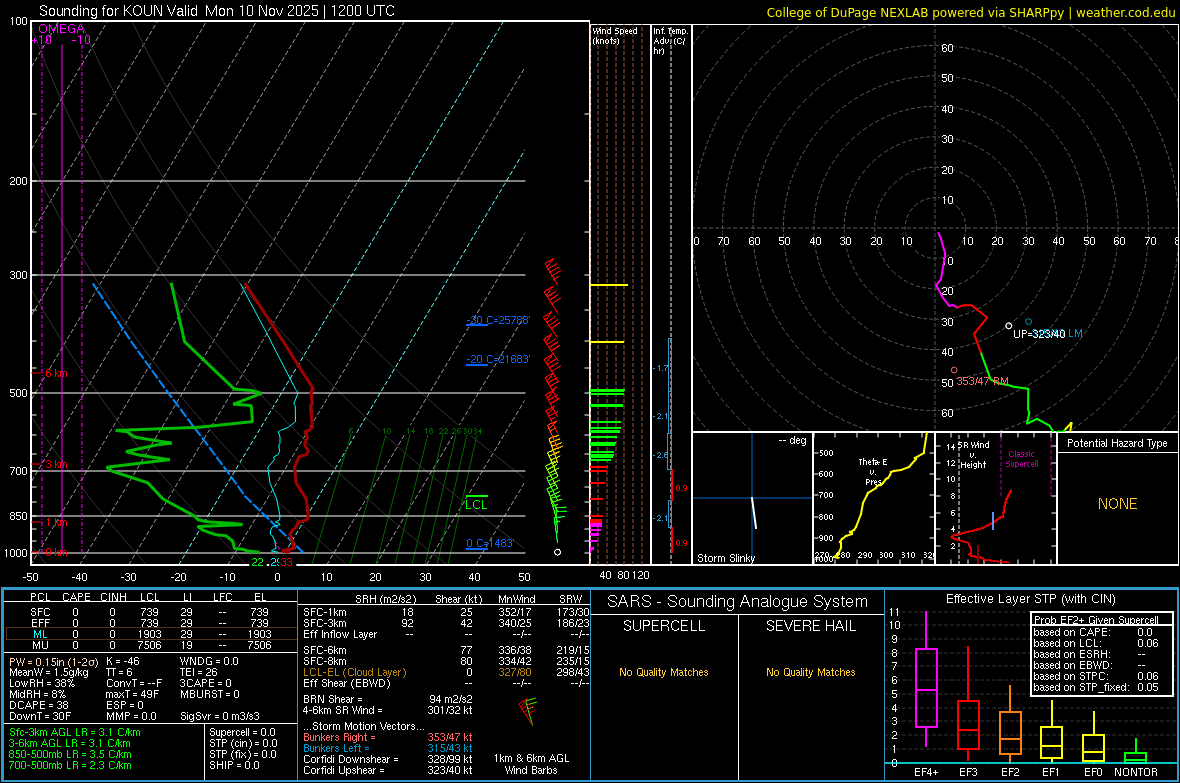Select the highlighted ML parcel row

pyautogui.click(x=151, y=634)
